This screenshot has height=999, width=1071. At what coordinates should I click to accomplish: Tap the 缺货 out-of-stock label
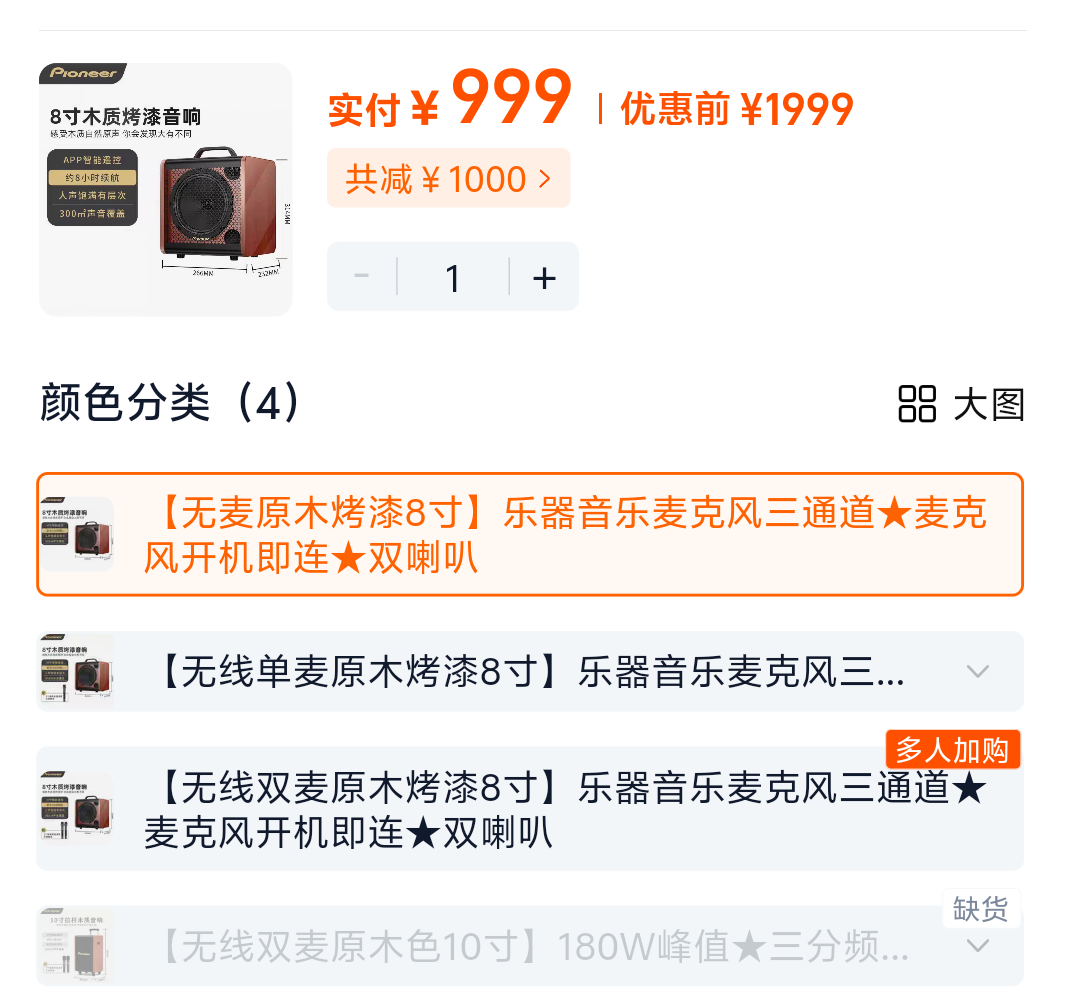pyautogui.click(x=981, y=909)
